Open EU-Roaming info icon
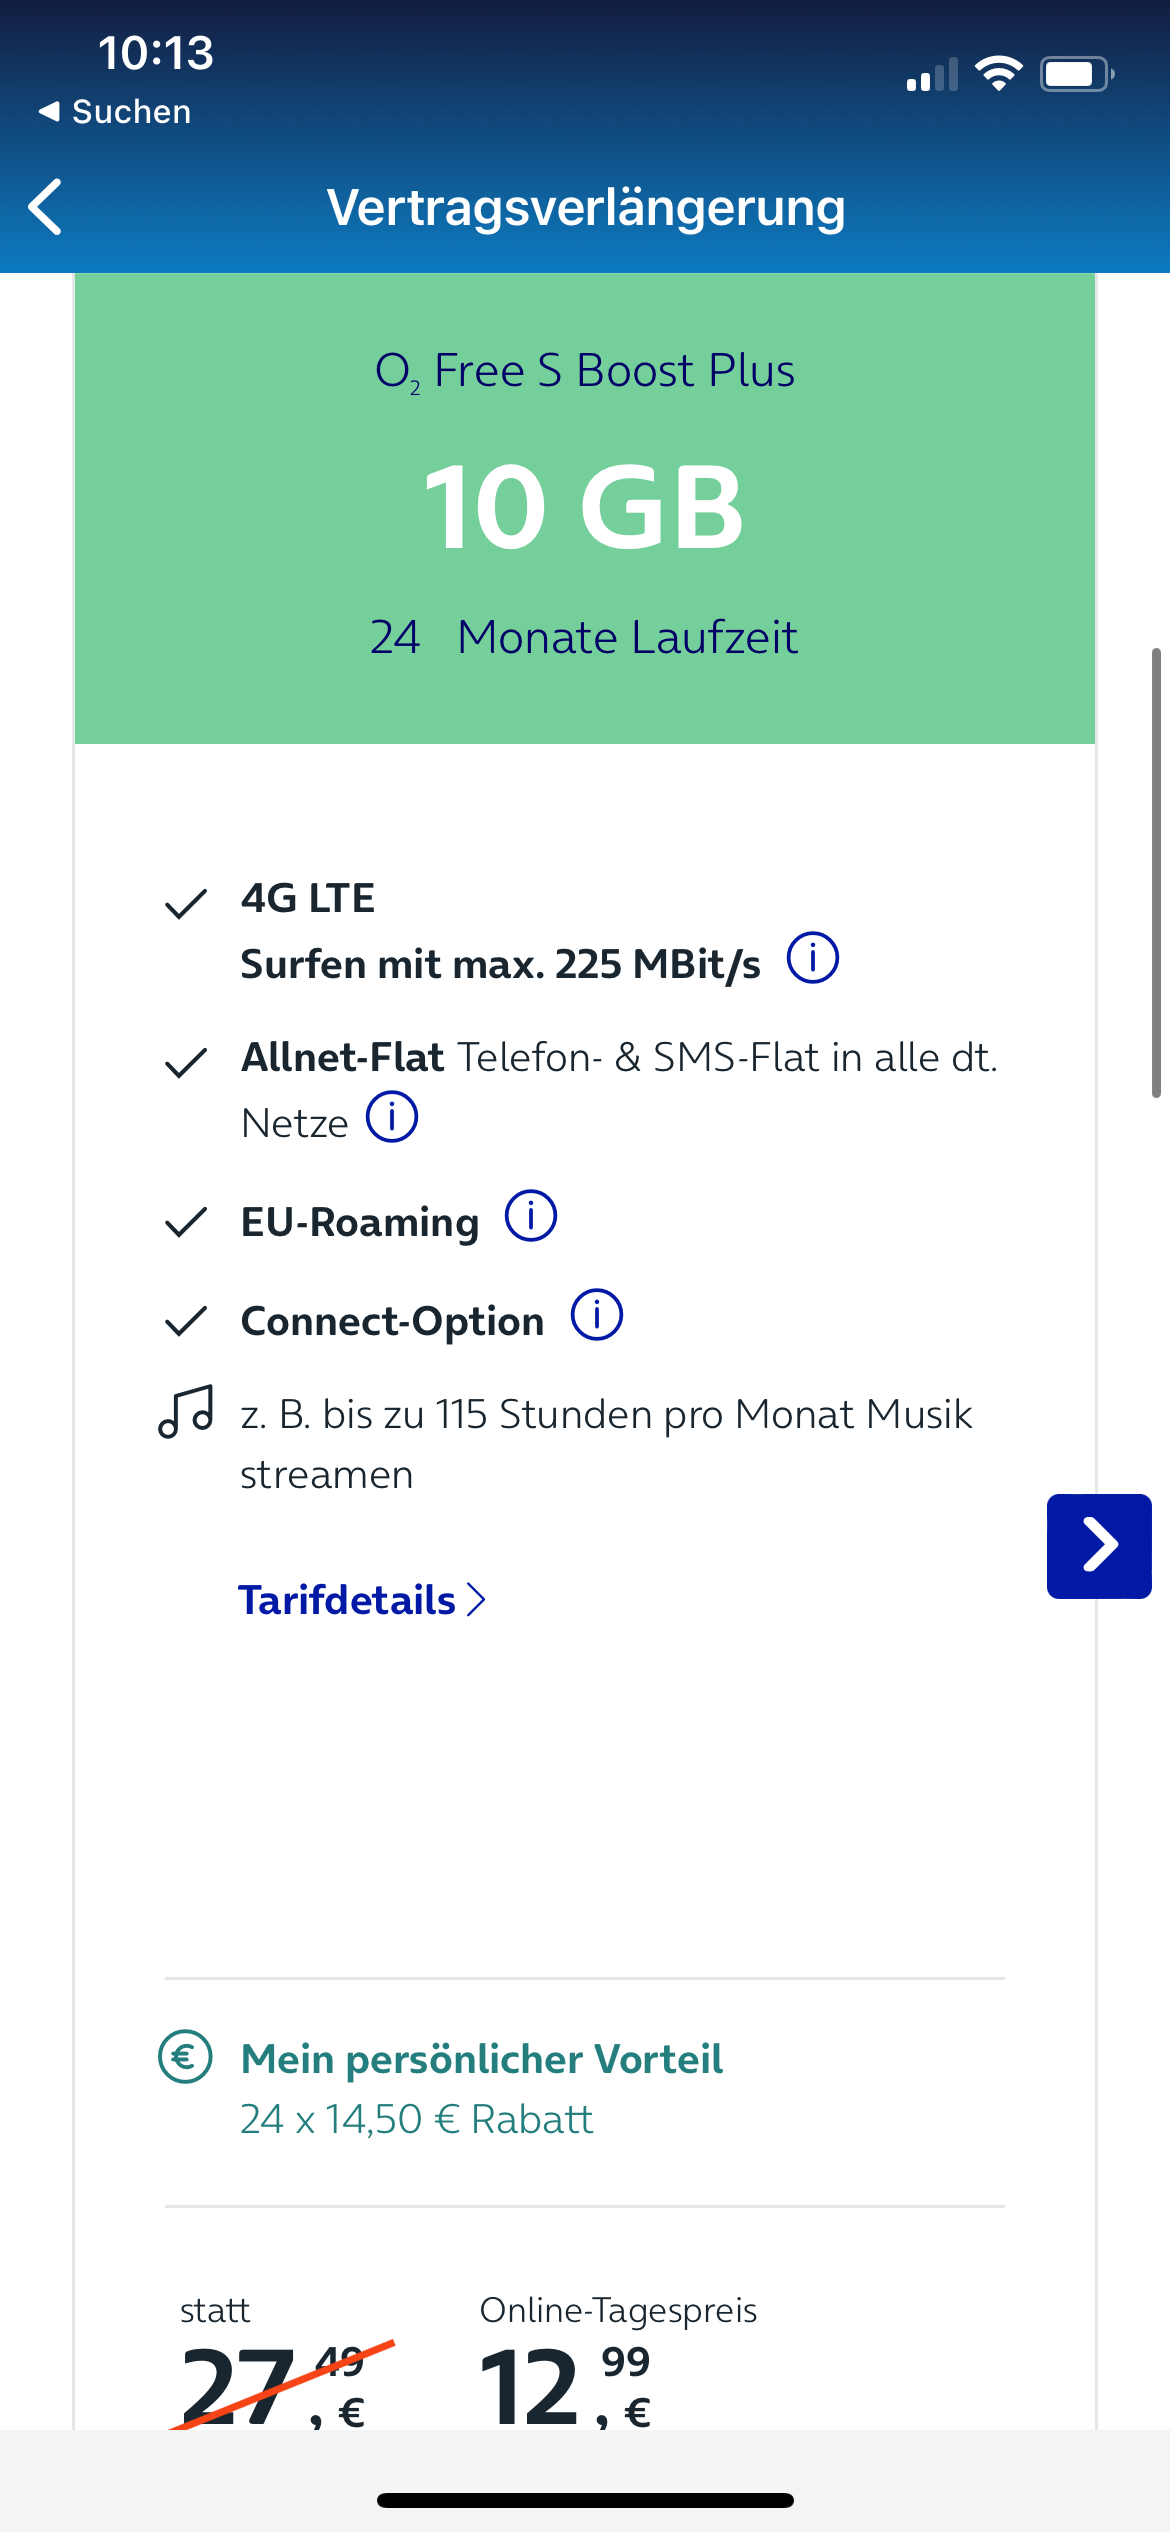Viewport: 1170px width, 2532px height. (530, 1216)
